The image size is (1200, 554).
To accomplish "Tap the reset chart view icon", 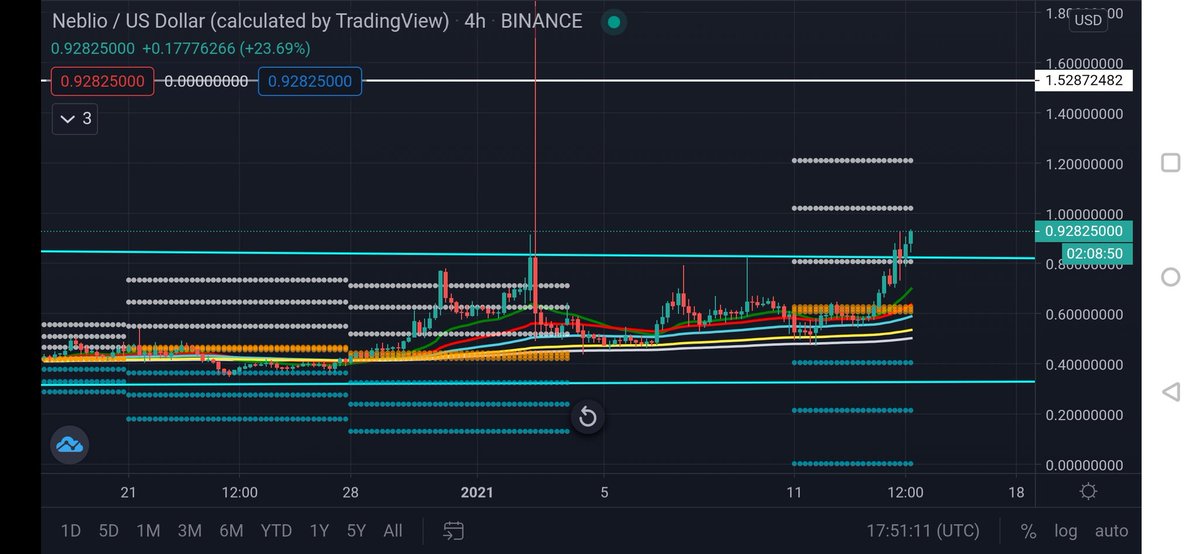I will 588,416.
